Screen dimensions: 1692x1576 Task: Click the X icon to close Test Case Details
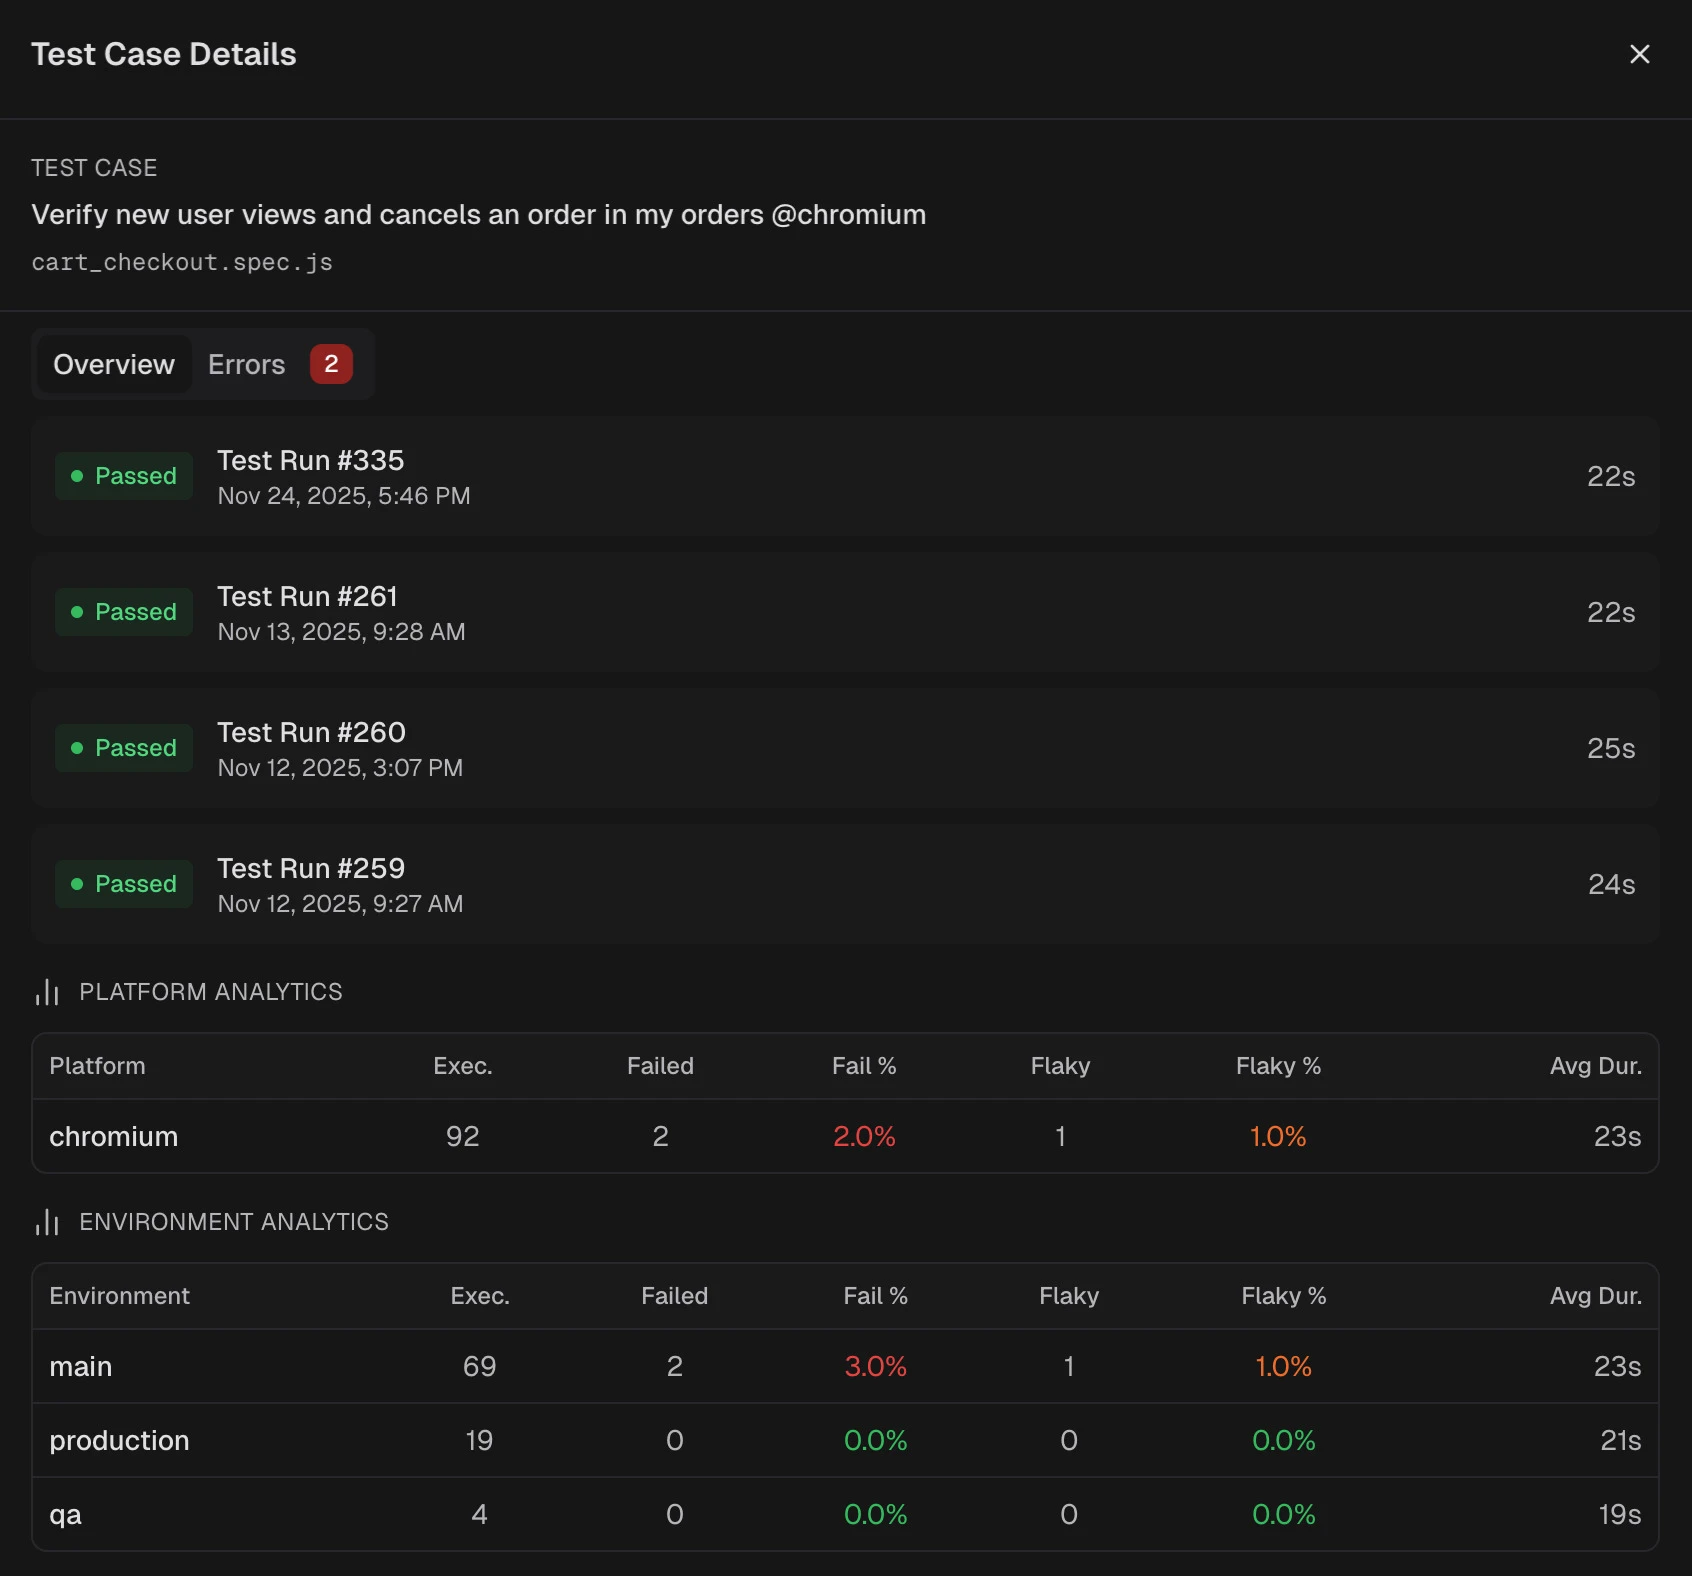[x=1639, y=54]
